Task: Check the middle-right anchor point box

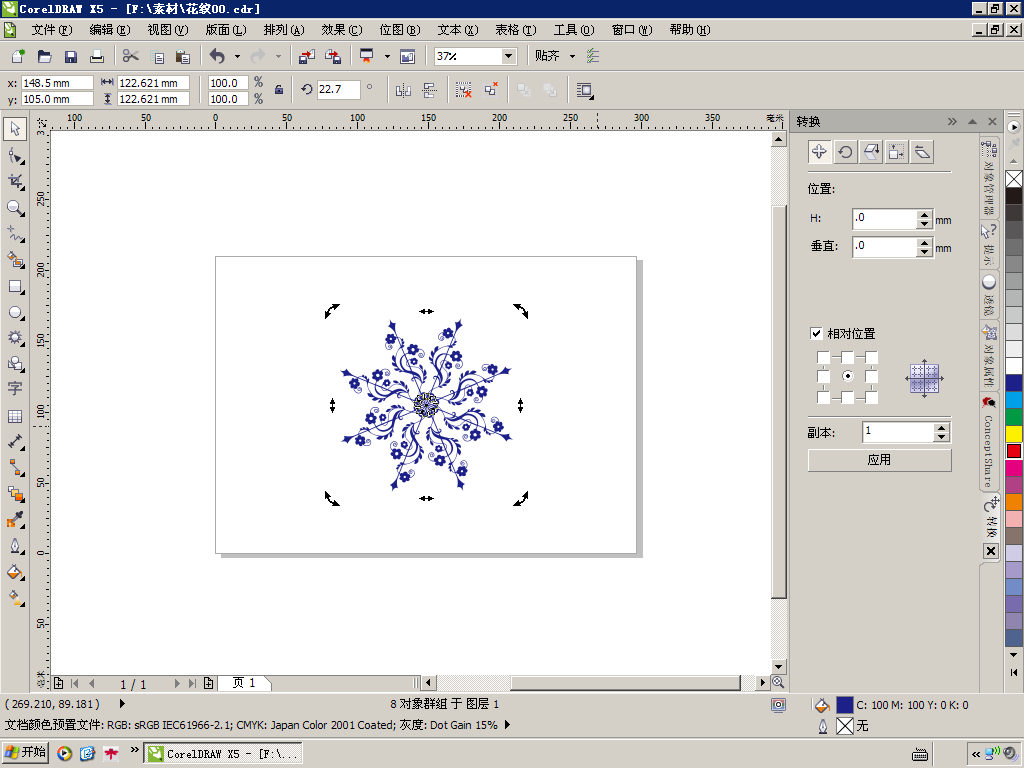Action: 871,377
